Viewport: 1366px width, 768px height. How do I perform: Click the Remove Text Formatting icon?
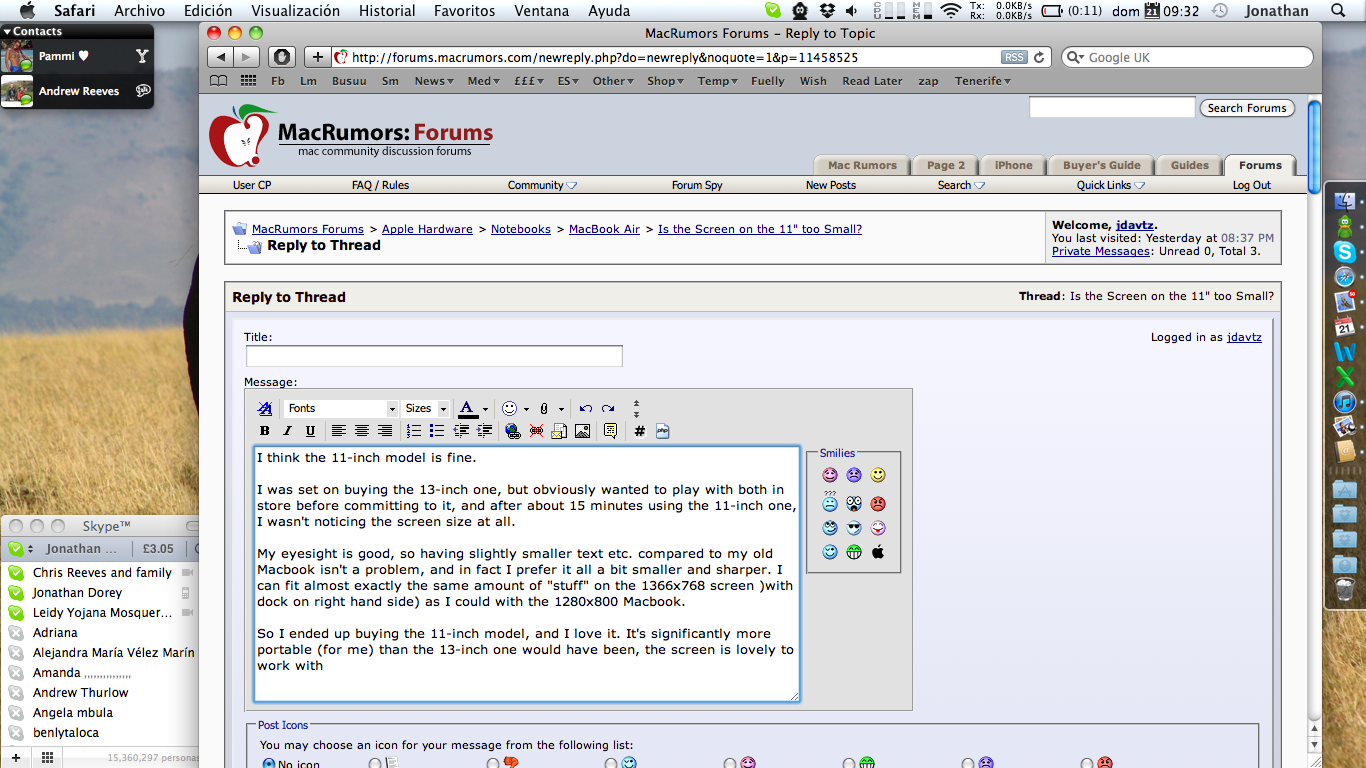click(x=265, y=408)
